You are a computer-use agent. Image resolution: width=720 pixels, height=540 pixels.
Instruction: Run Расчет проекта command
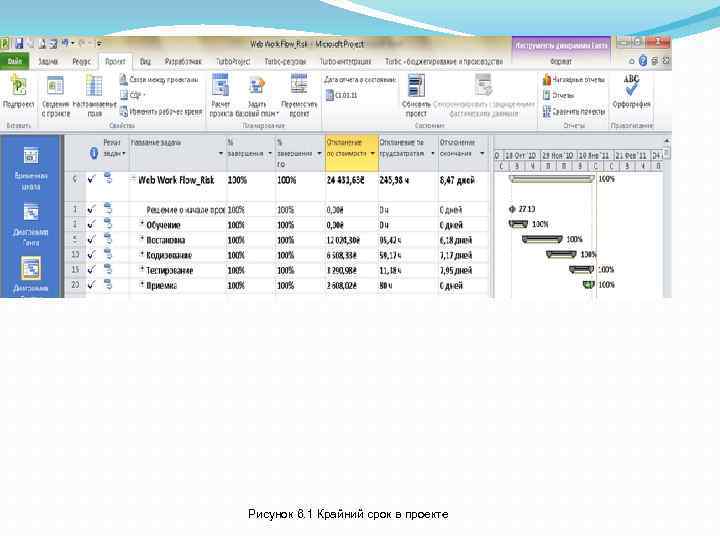coord(221,96)
